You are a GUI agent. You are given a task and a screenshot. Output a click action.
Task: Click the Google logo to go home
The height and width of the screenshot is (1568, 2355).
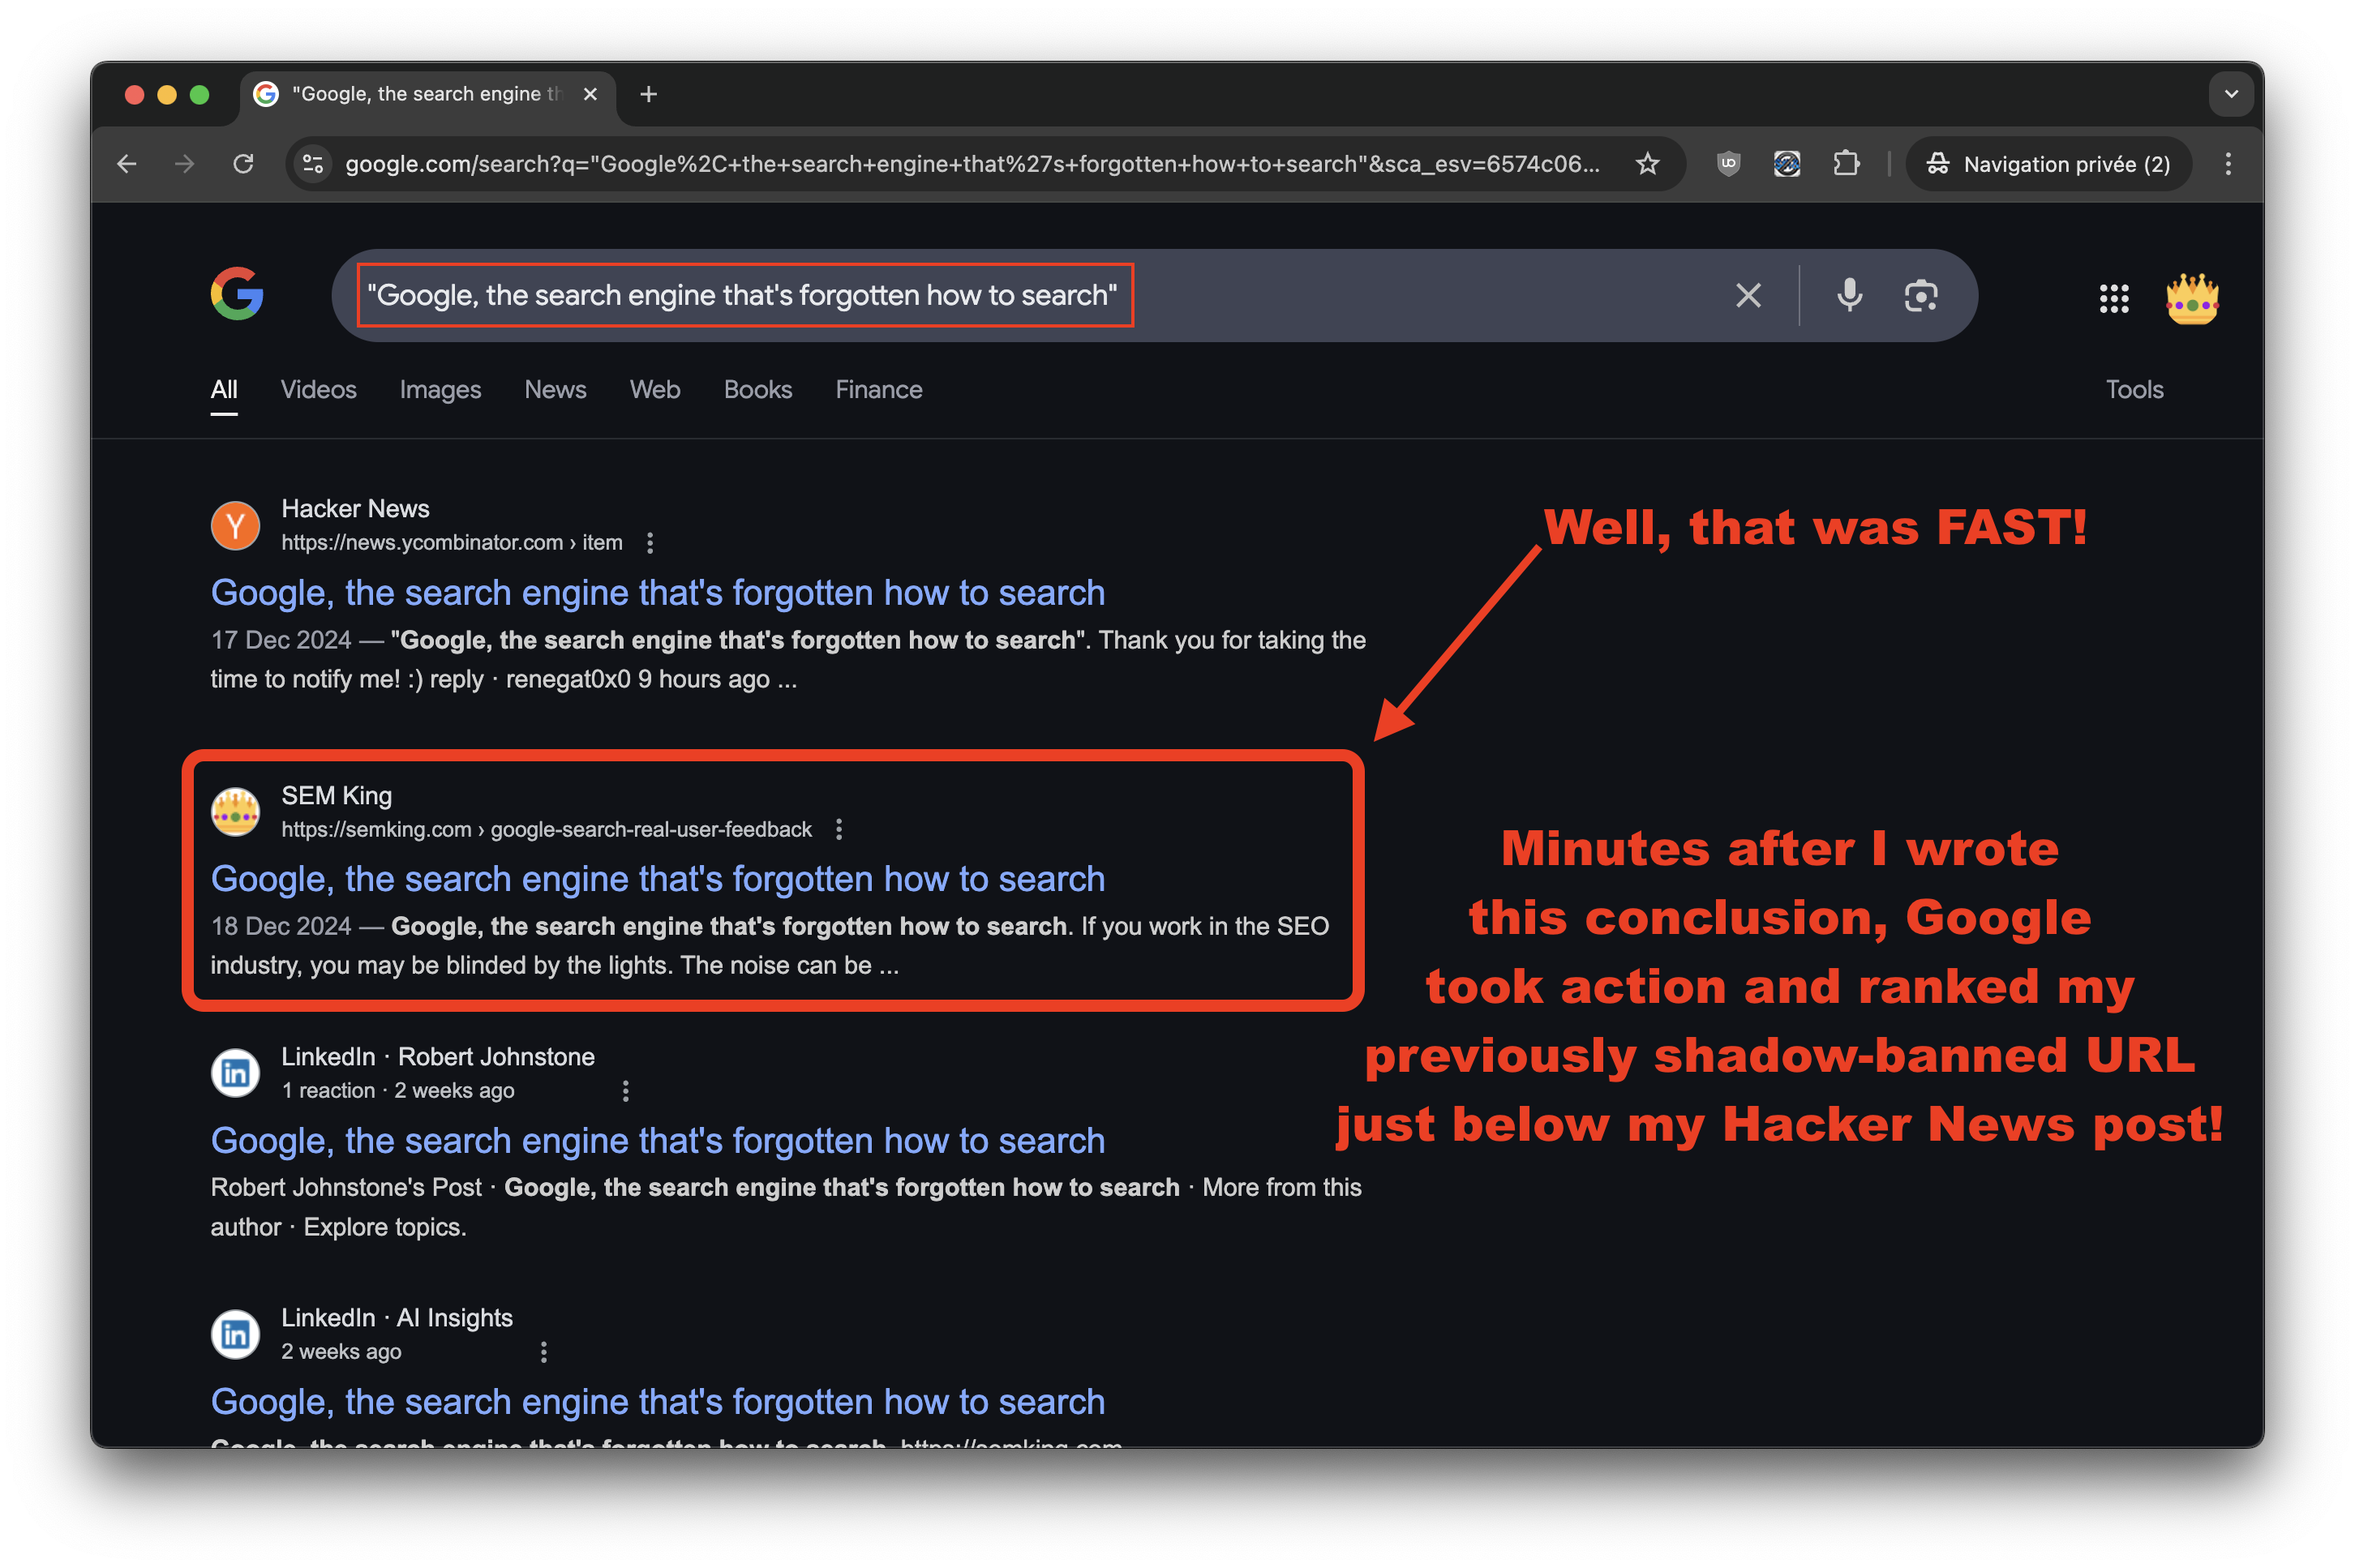point(237,294)
